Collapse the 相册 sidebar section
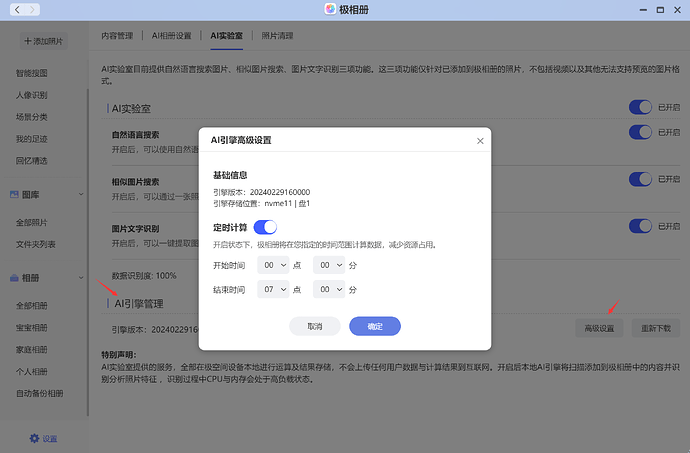The width and height of the screenshot is (690, 453). tap(81, 278)
